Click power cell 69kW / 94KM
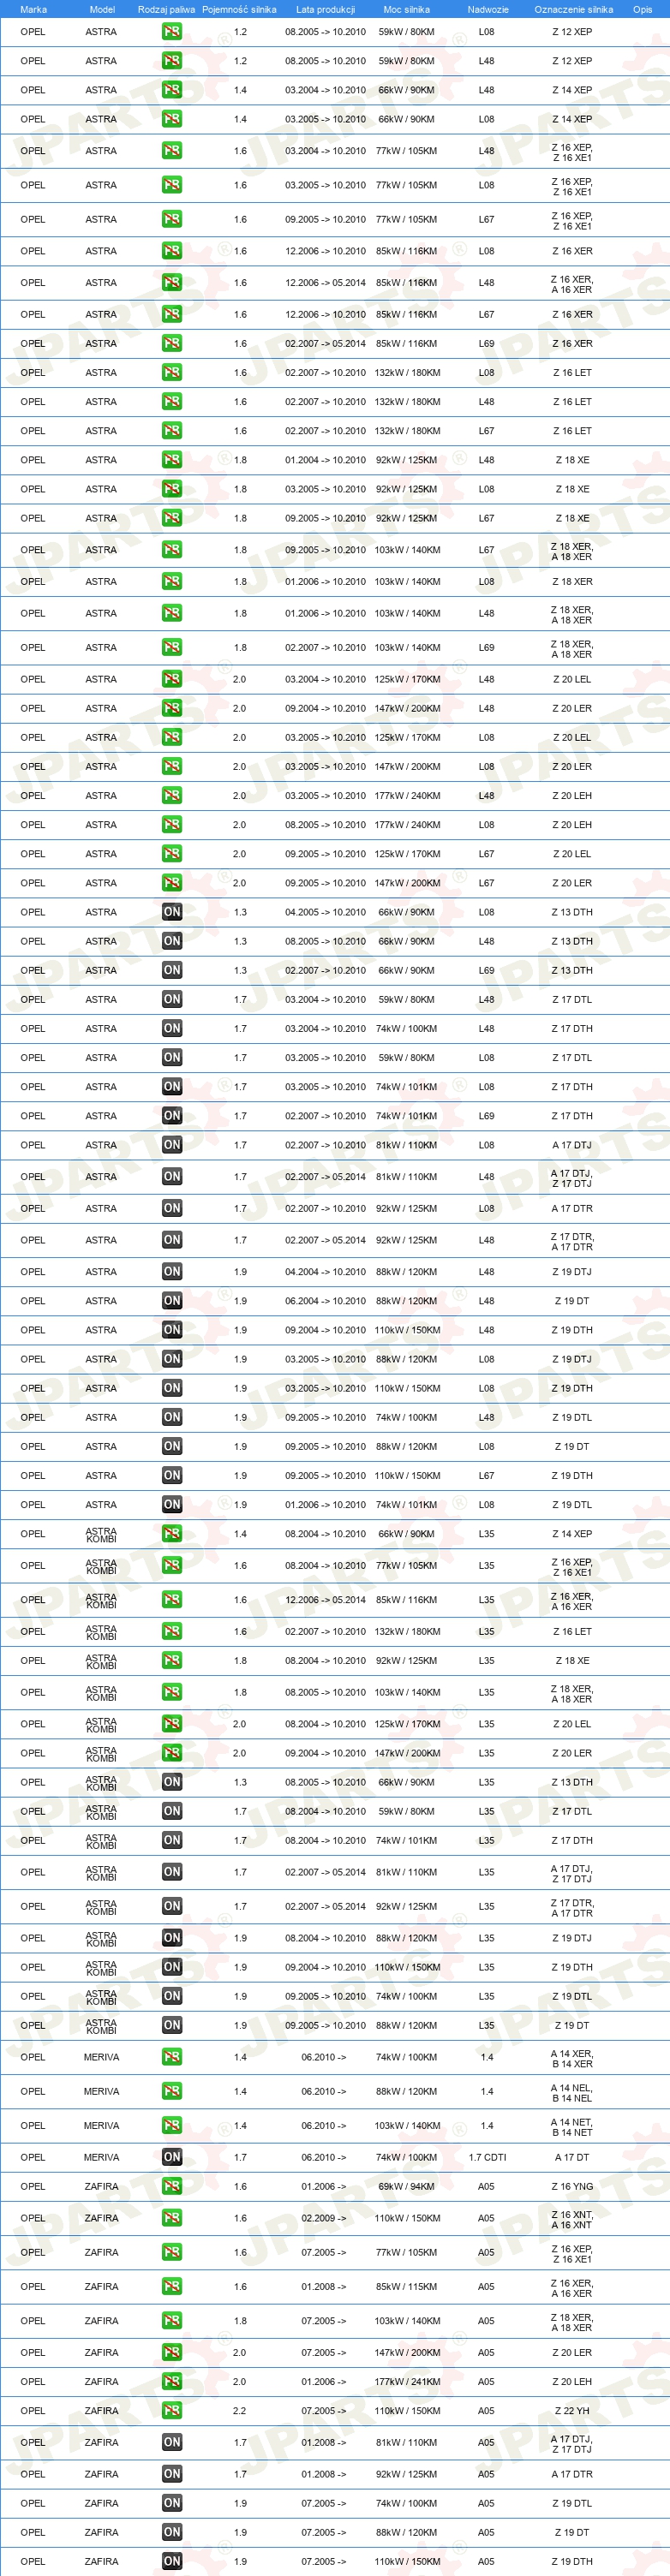Viewport: 670px width, 2576px height. pos(406,2187)
